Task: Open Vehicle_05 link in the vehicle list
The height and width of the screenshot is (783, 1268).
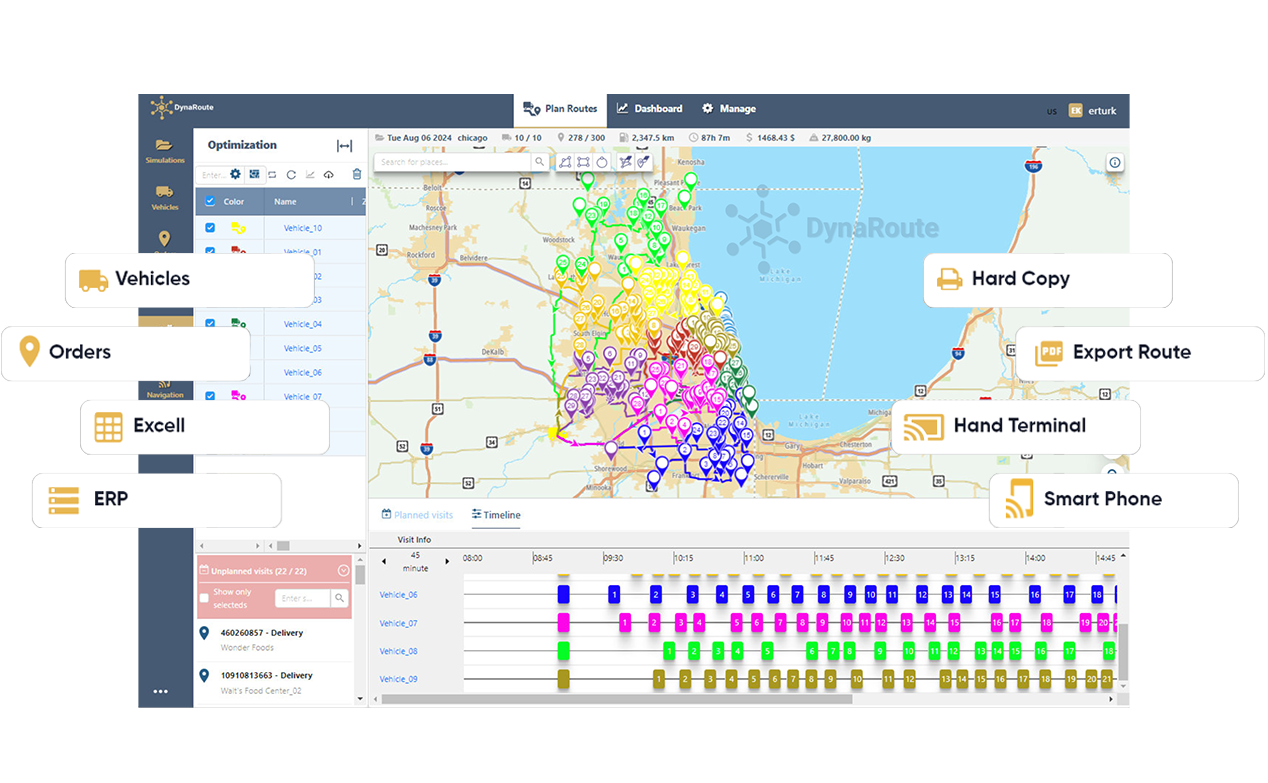Action: tap(303, 348)
